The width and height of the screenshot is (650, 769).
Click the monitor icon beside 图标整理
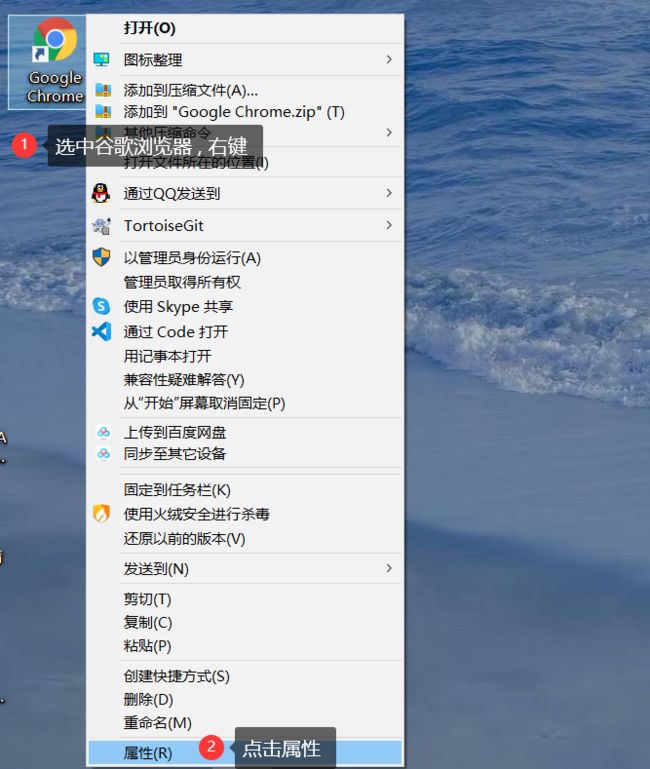102,60
